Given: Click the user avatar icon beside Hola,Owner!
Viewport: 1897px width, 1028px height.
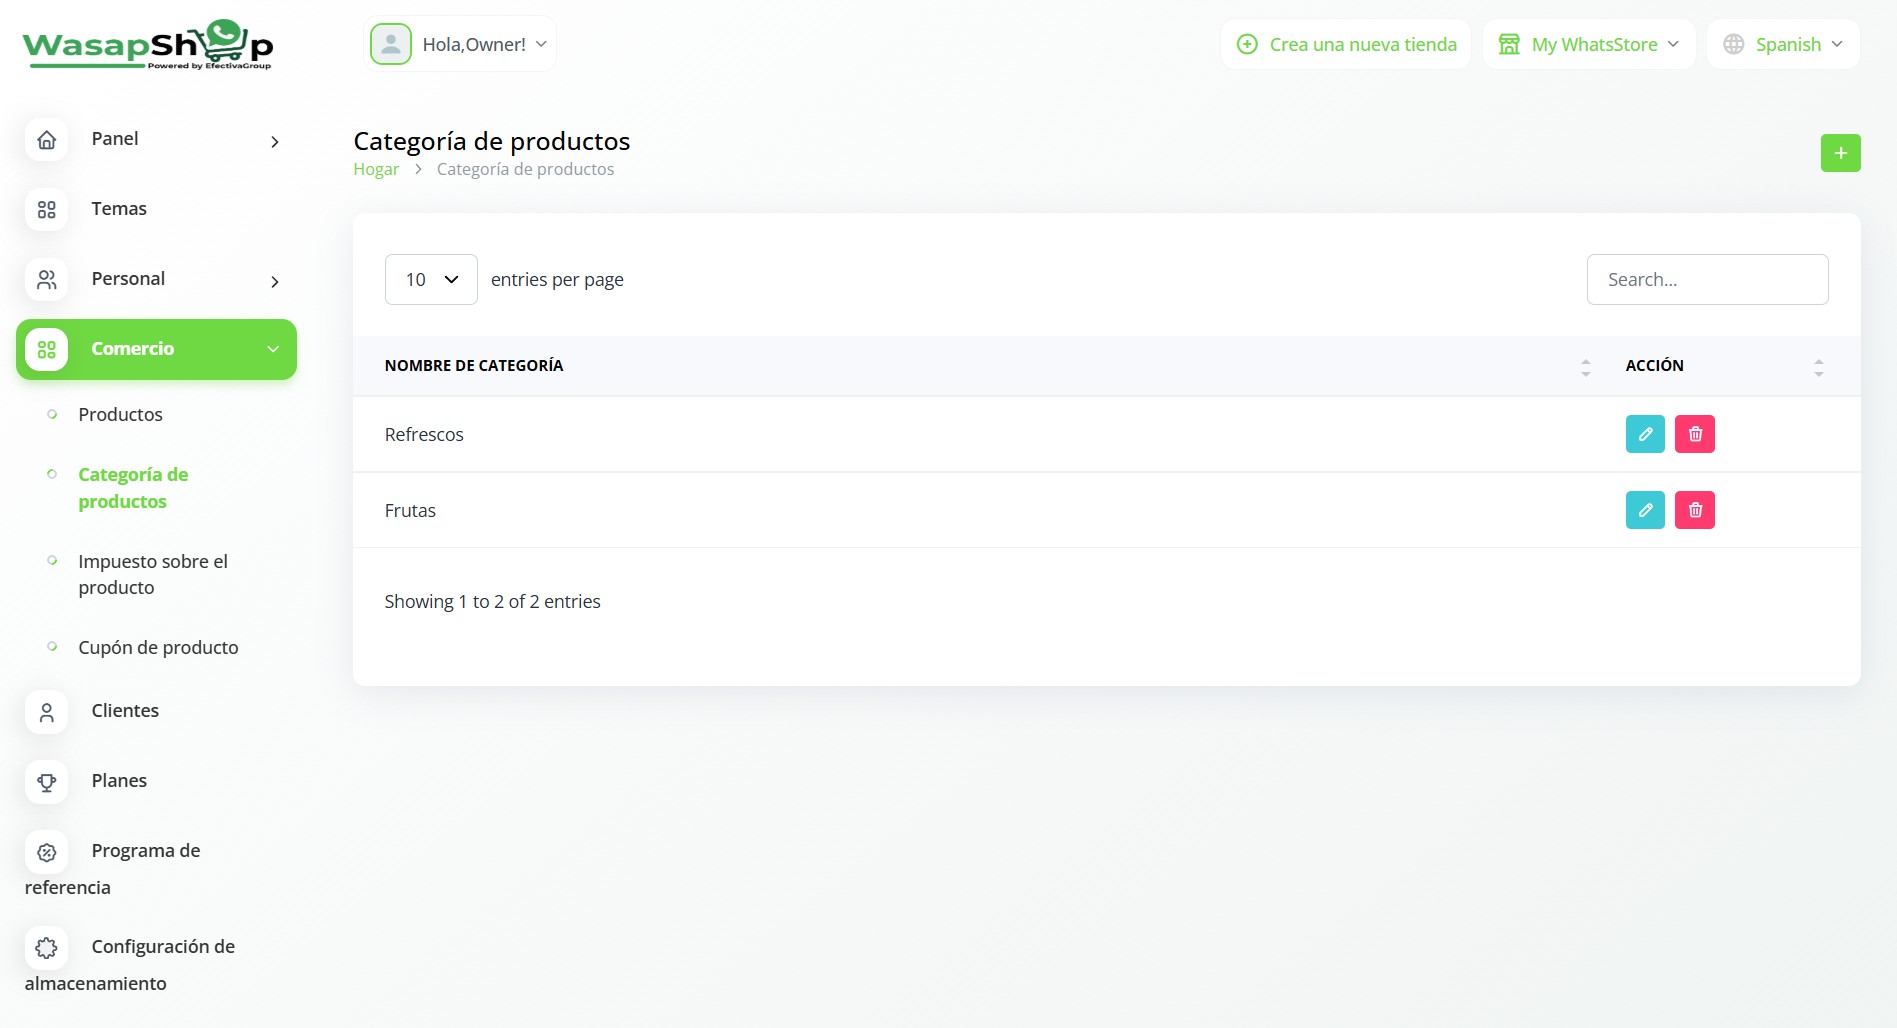Looking at the screenshot, I should pos(391,44).
